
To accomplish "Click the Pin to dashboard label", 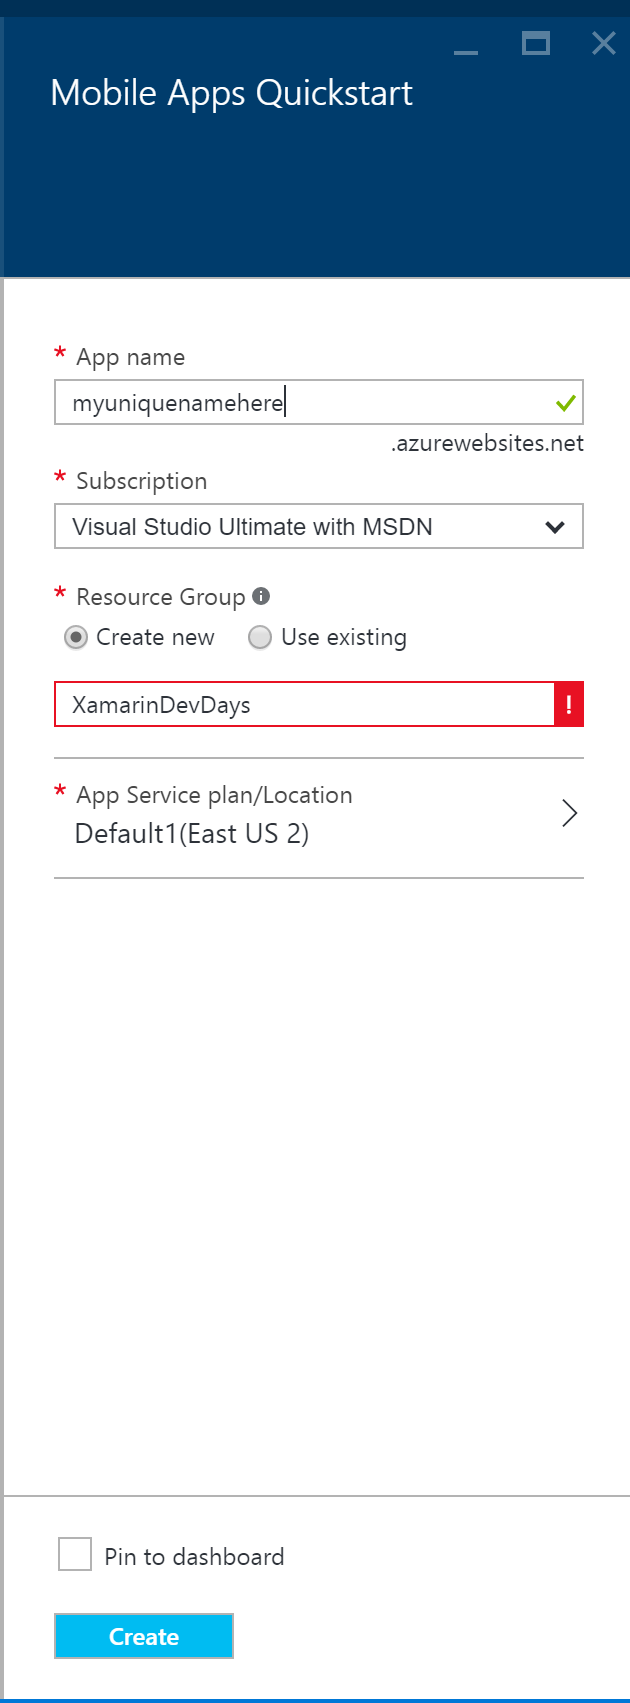I will 194,1557.
